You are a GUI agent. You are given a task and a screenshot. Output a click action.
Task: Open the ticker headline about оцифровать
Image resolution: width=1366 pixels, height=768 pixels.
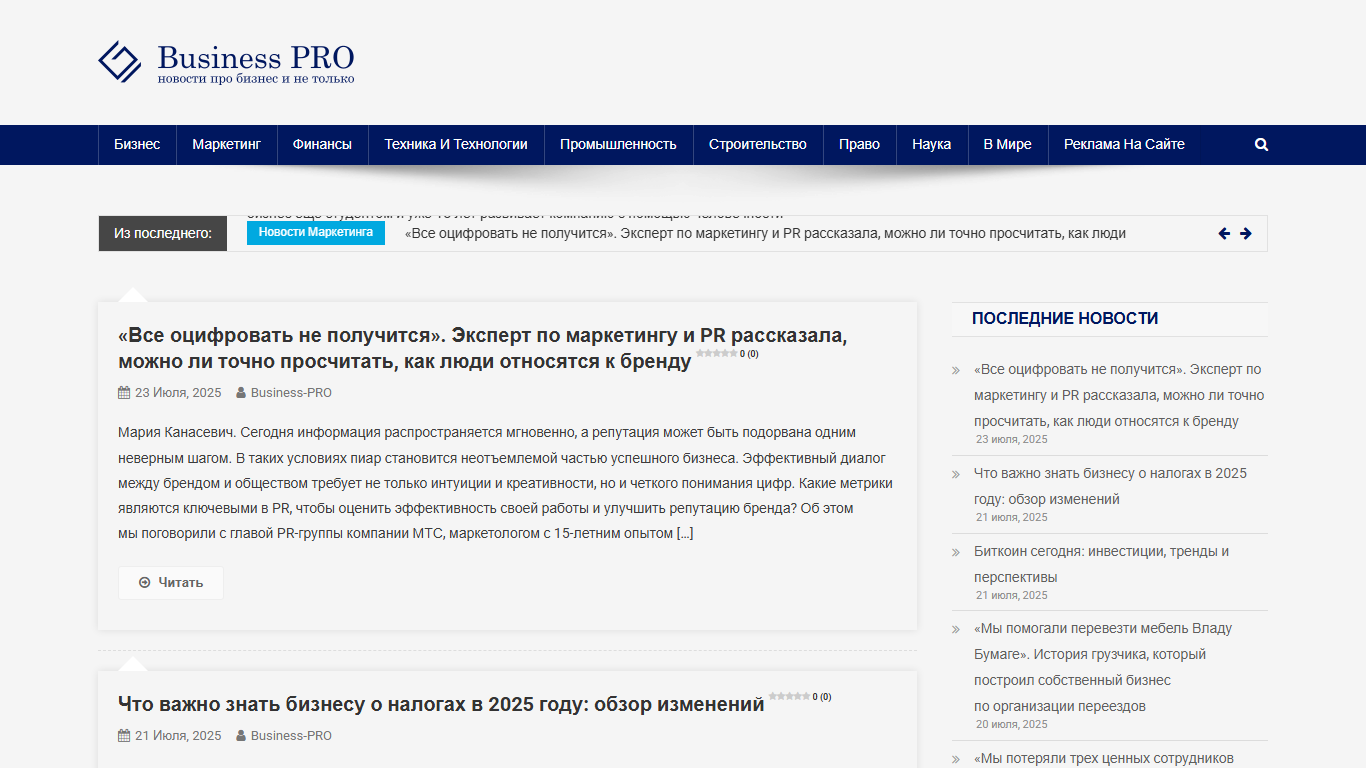pyautogui.click(x=765, y=234)
